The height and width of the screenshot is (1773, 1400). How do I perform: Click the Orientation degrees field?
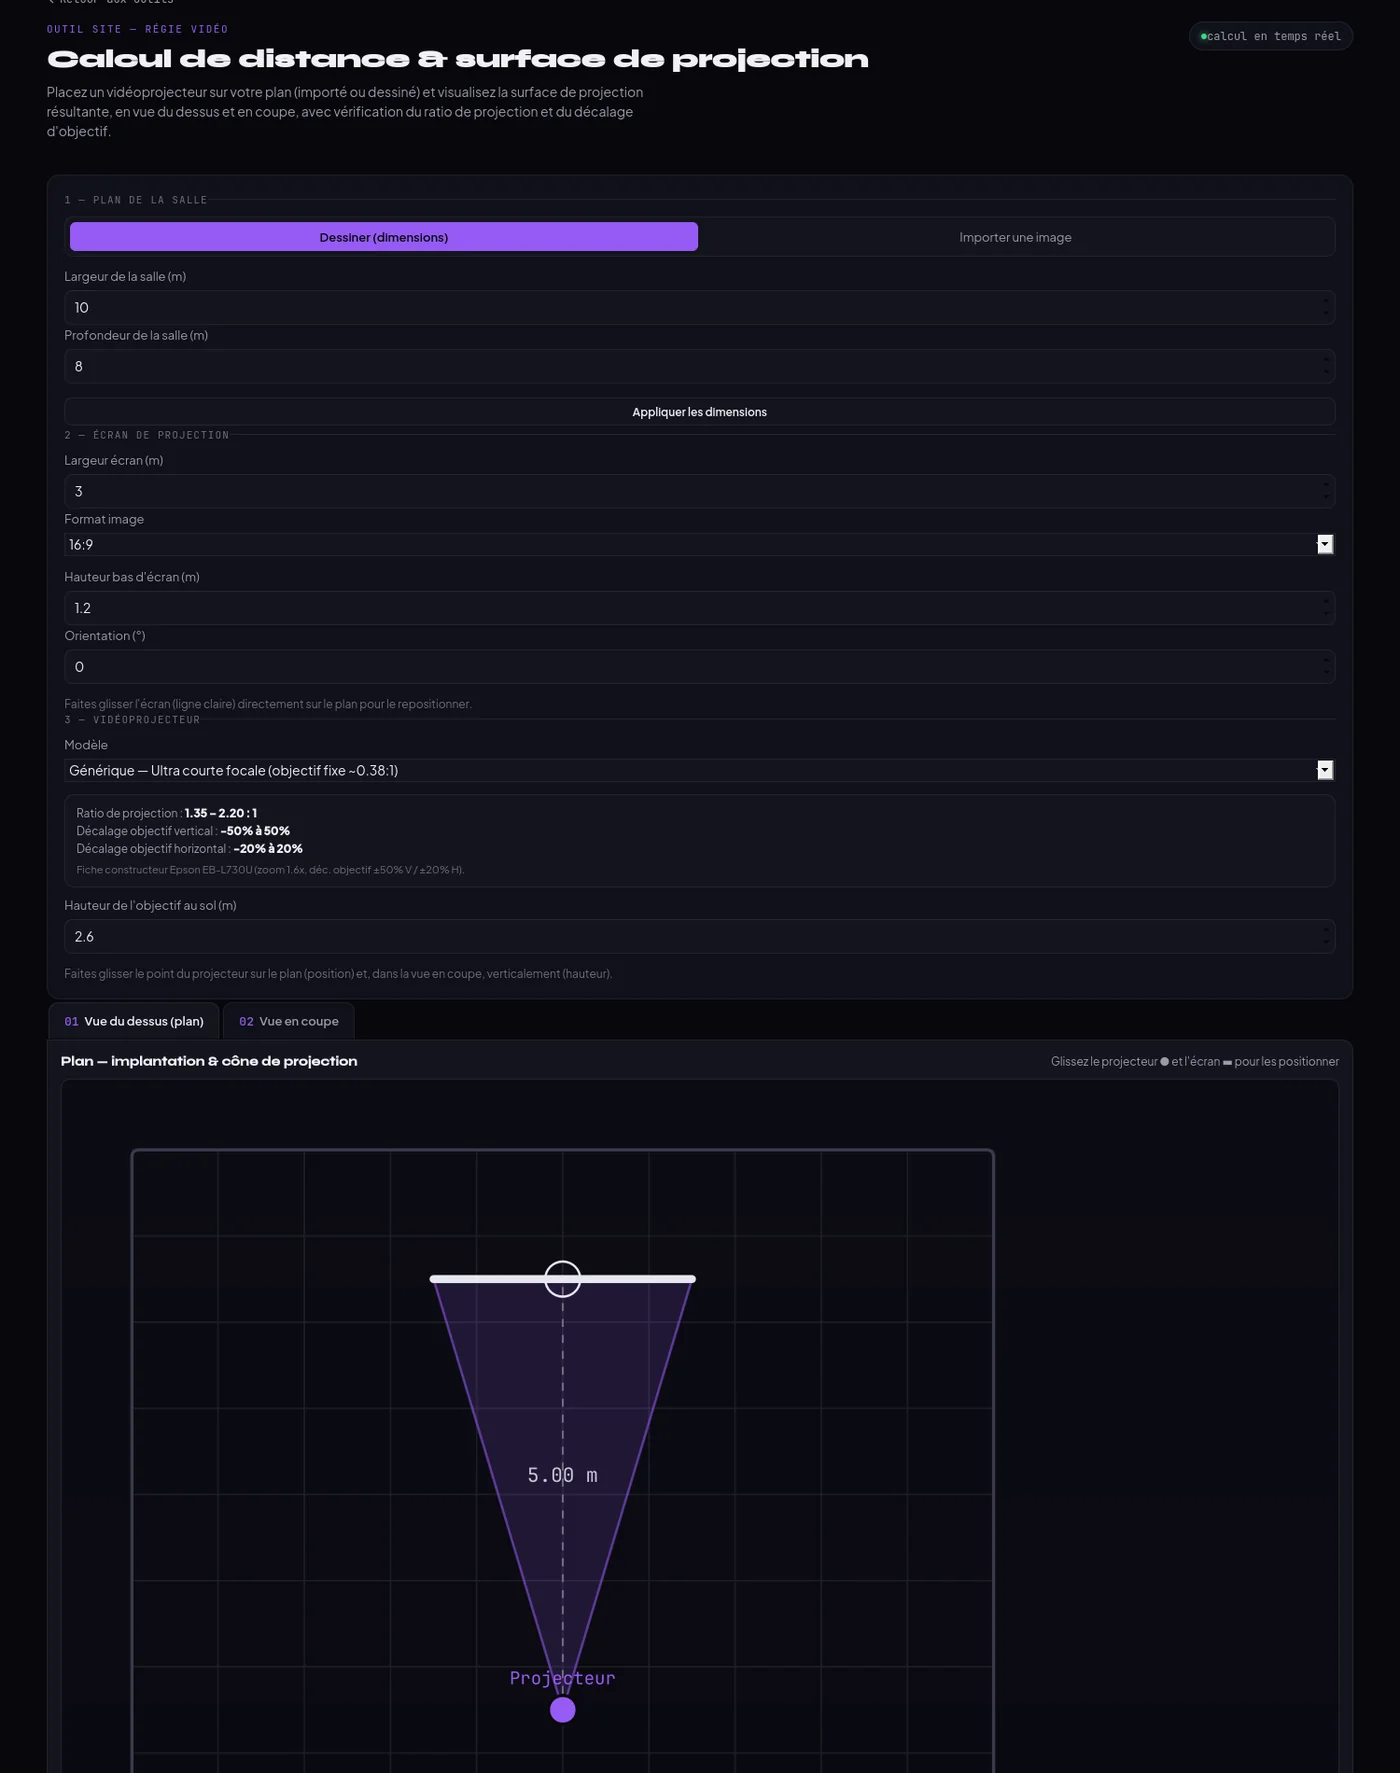tap(699, 667)
